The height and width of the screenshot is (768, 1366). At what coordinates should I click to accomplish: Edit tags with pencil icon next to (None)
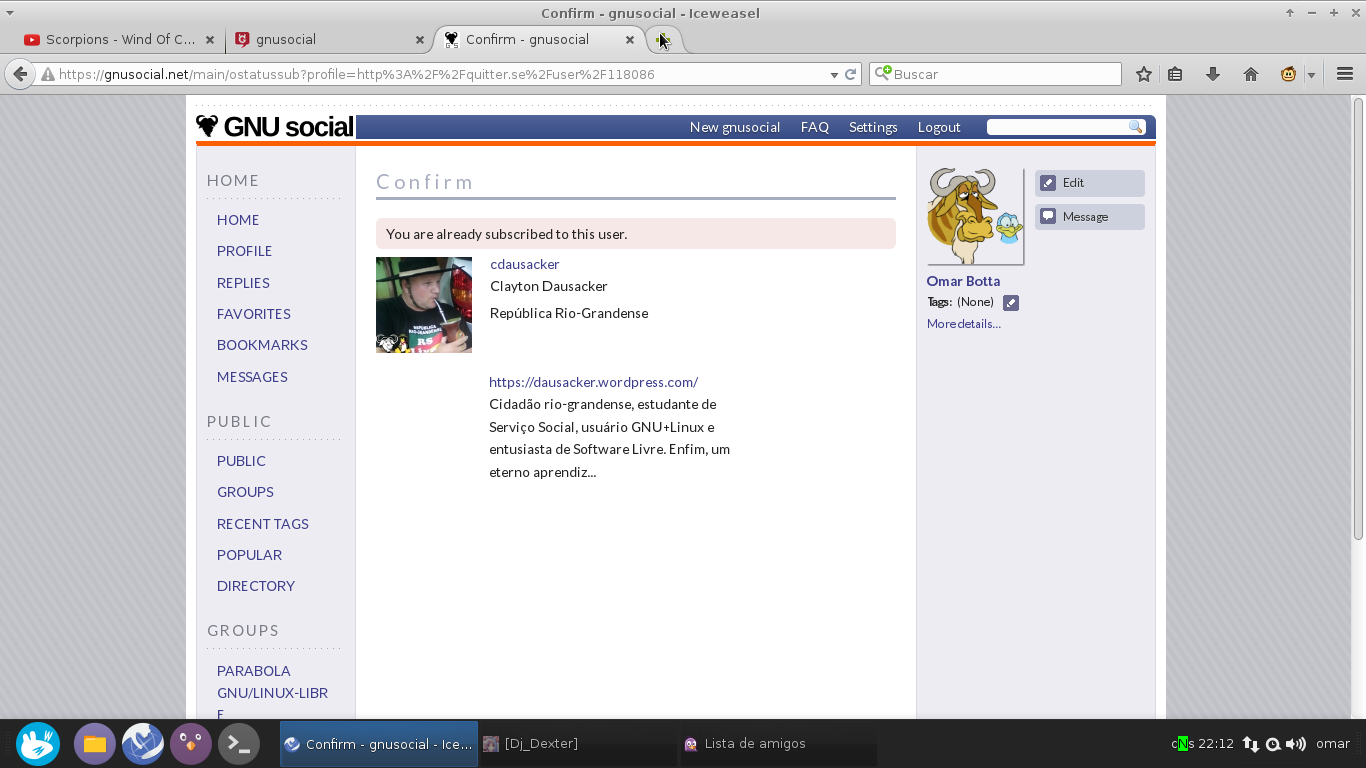coord(1011,302)
